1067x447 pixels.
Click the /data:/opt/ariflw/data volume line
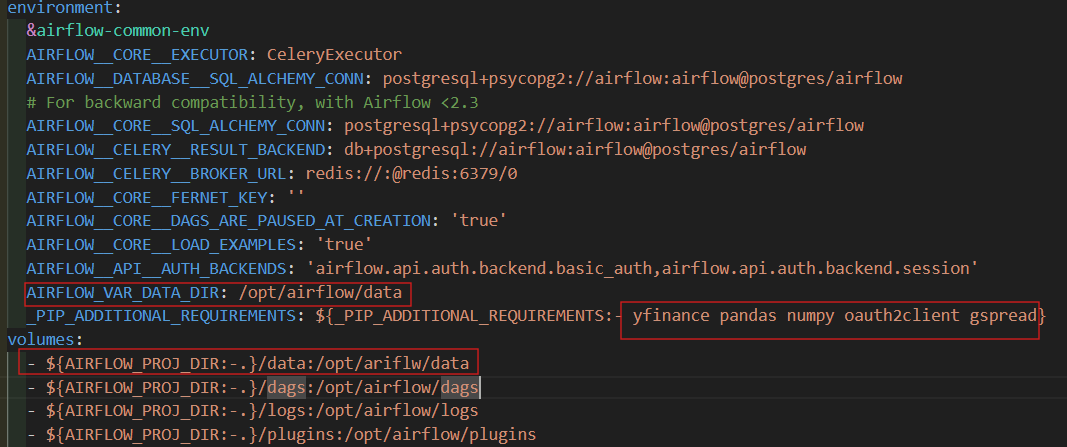(248, 362)
